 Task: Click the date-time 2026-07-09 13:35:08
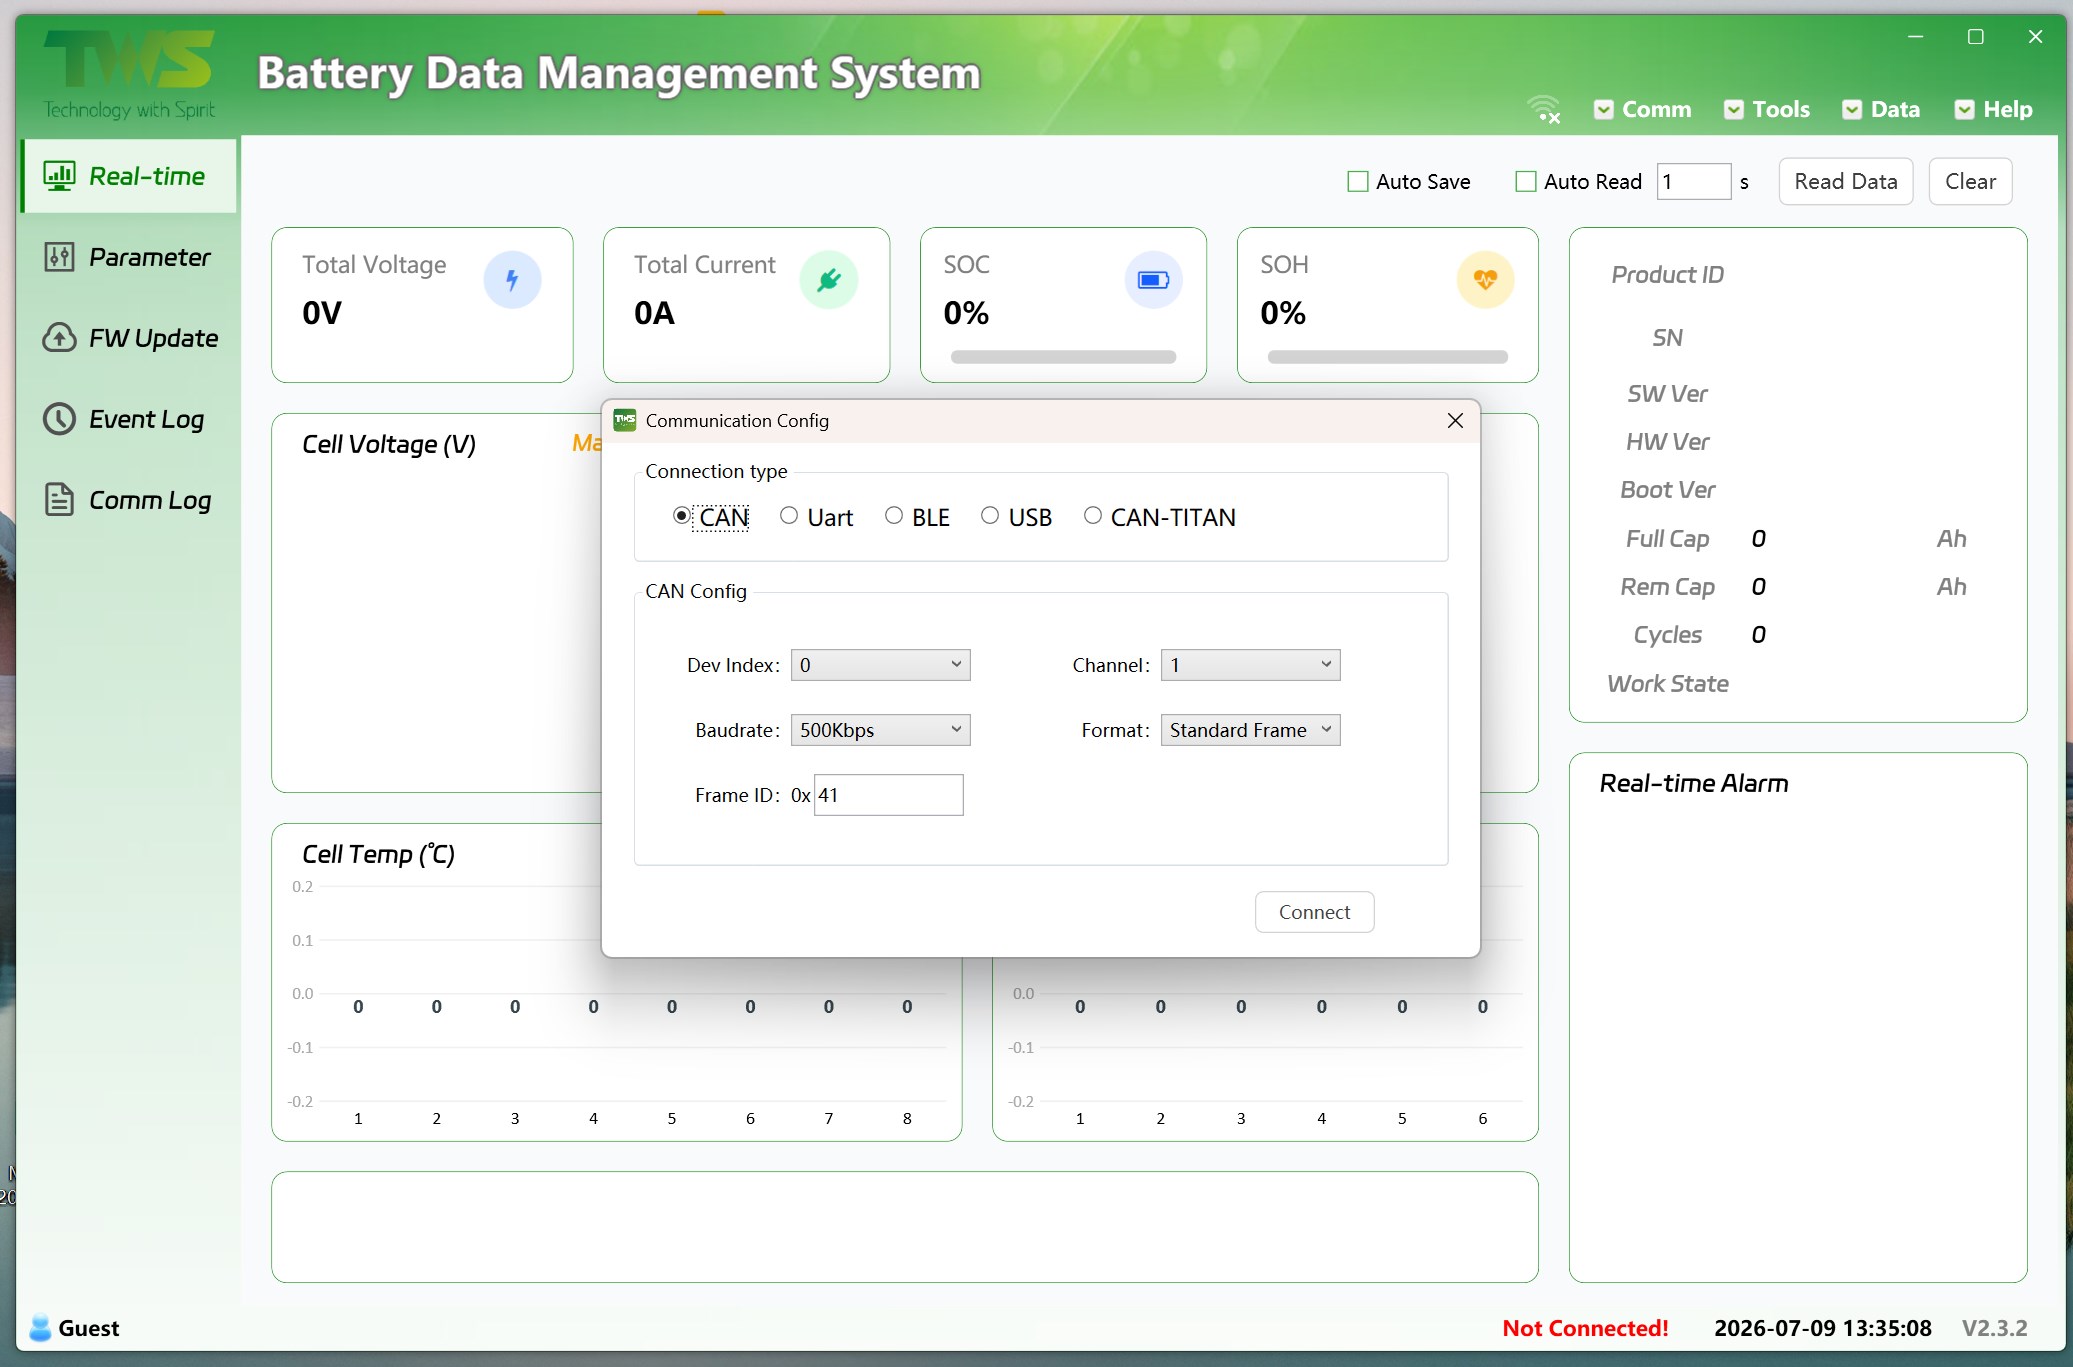coord(1822,1328)
